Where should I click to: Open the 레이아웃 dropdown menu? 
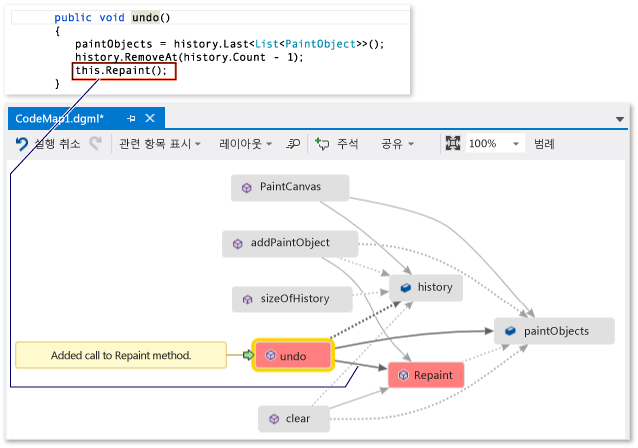click(245, 144)
